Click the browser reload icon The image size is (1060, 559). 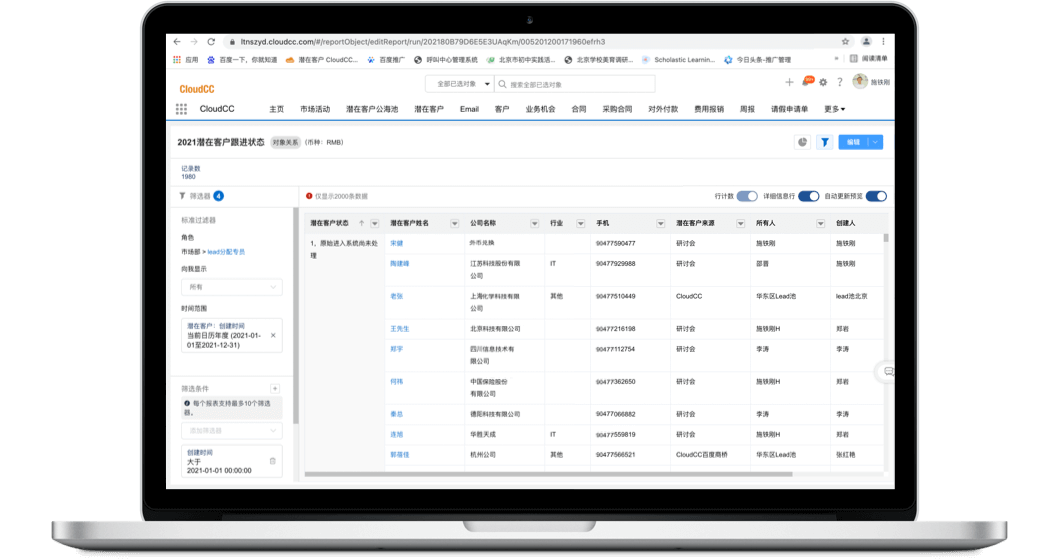point(211,42)
